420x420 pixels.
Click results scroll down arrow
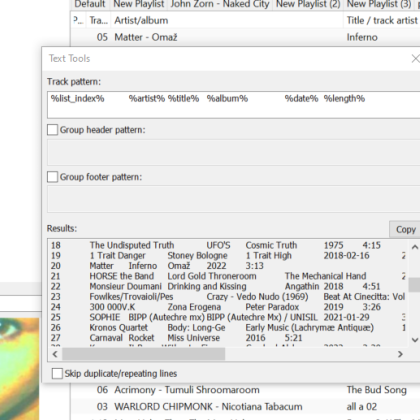click(415, 340)
